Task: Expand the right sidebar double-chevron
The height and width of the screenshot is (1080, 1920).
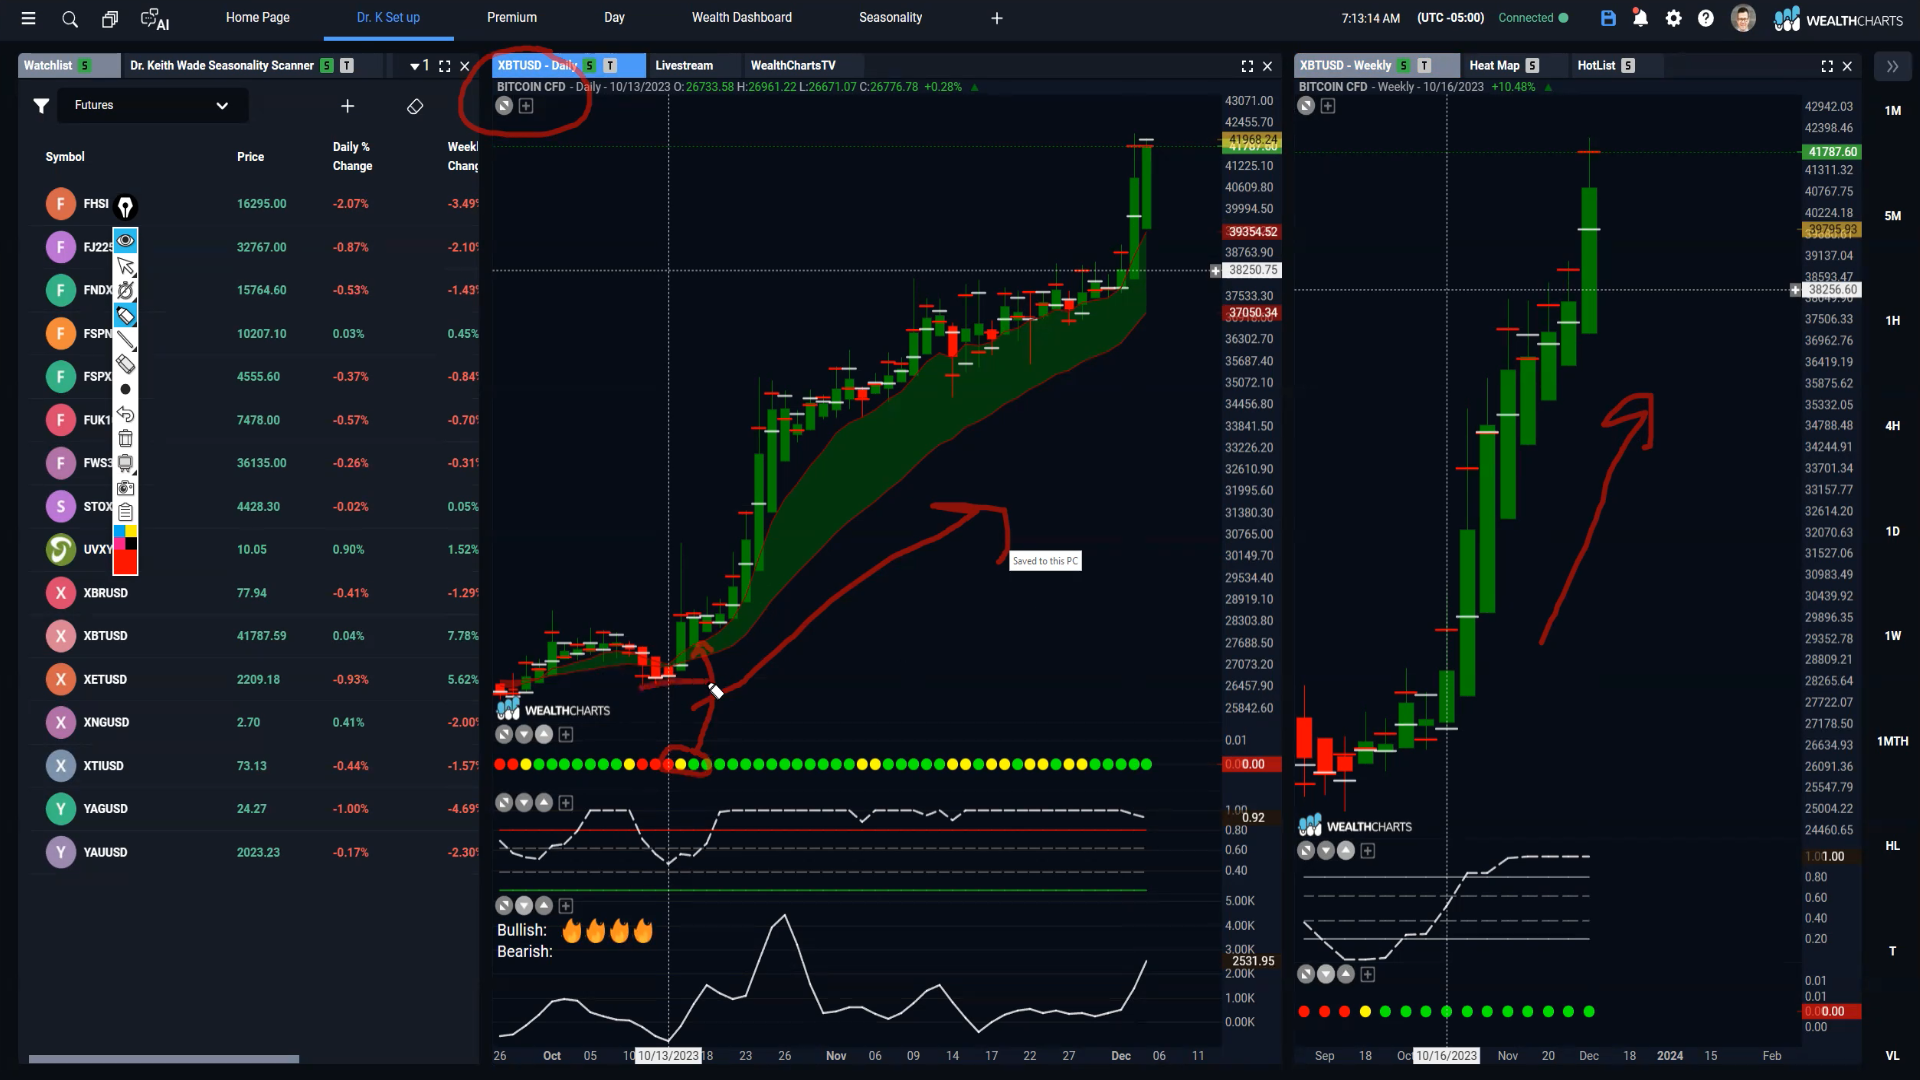Action: coord(1892,66)
